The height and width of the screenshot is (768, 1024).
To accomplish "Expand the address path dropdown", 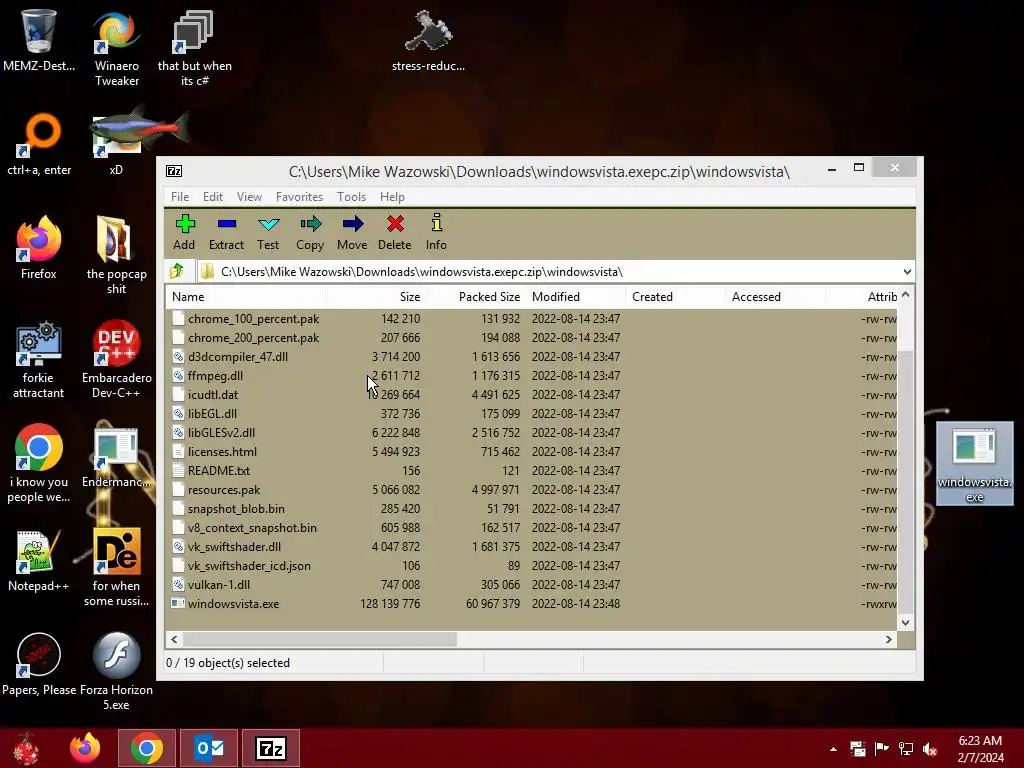I will pos(907,272).
